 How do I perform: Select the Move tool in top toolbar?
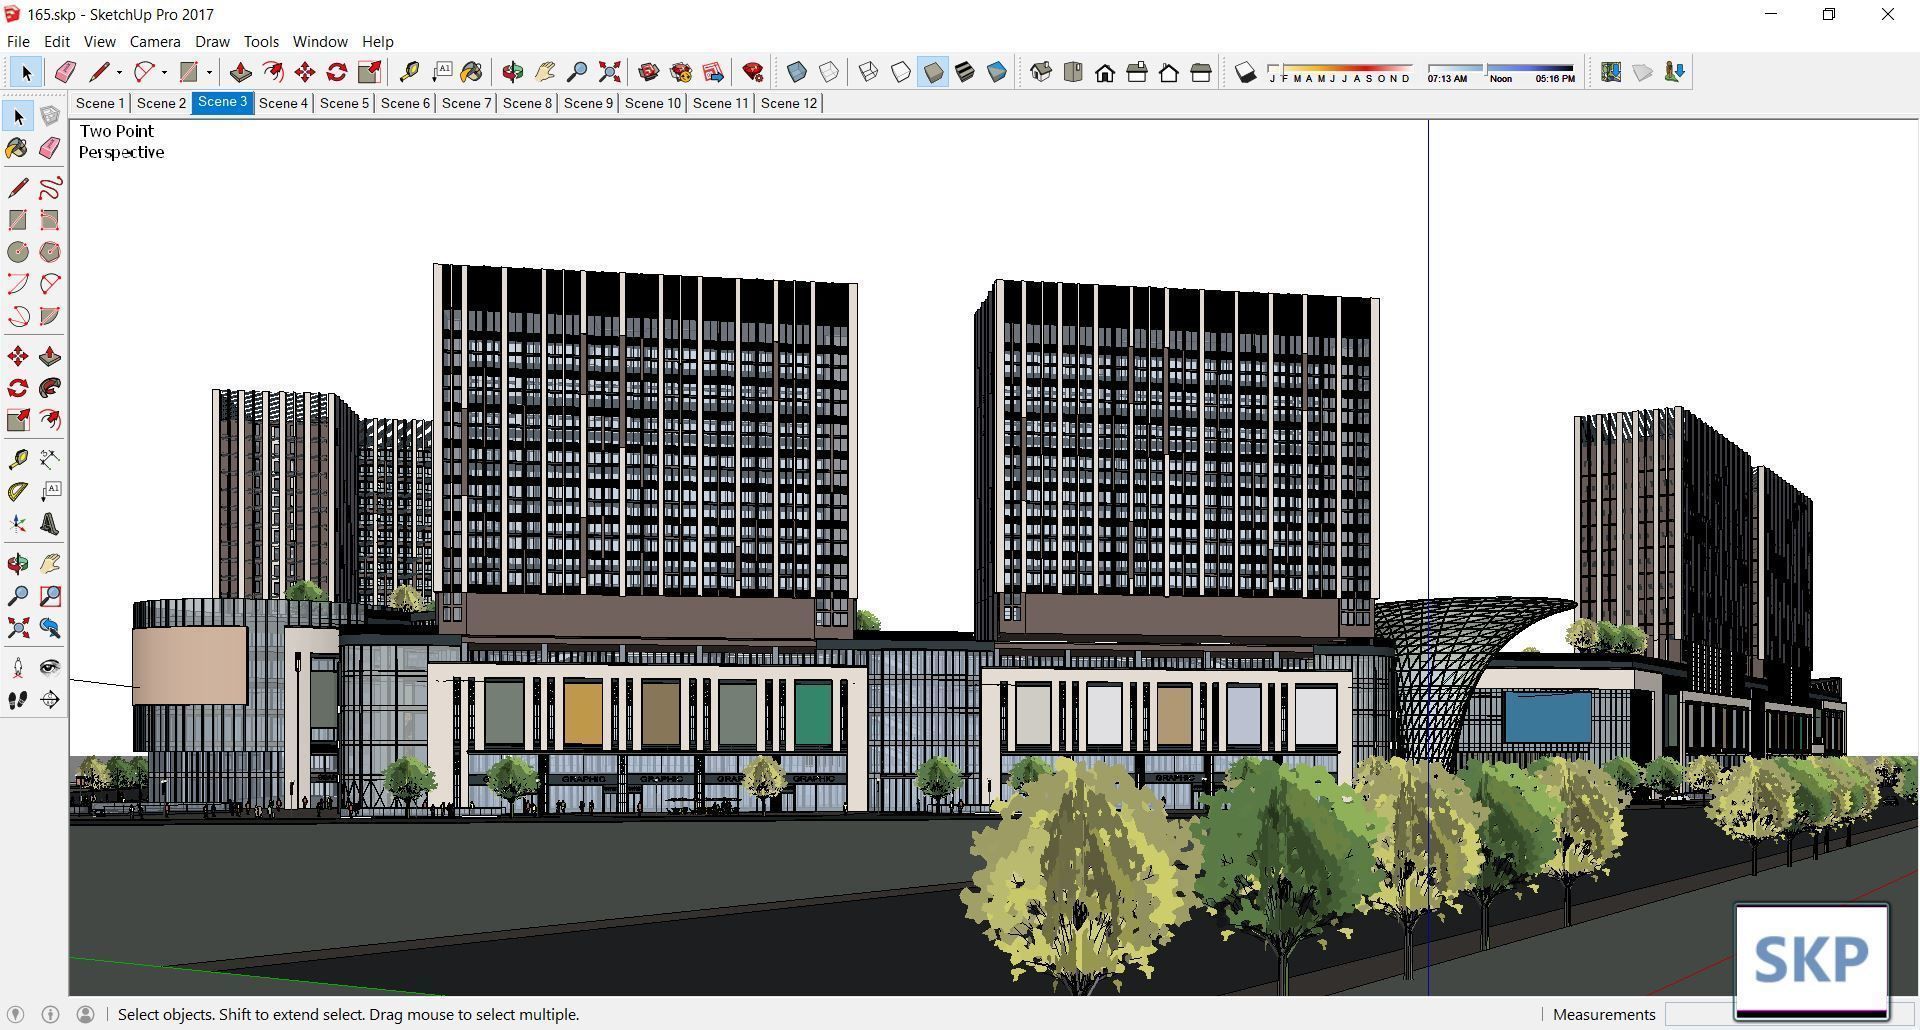(305, 72)
